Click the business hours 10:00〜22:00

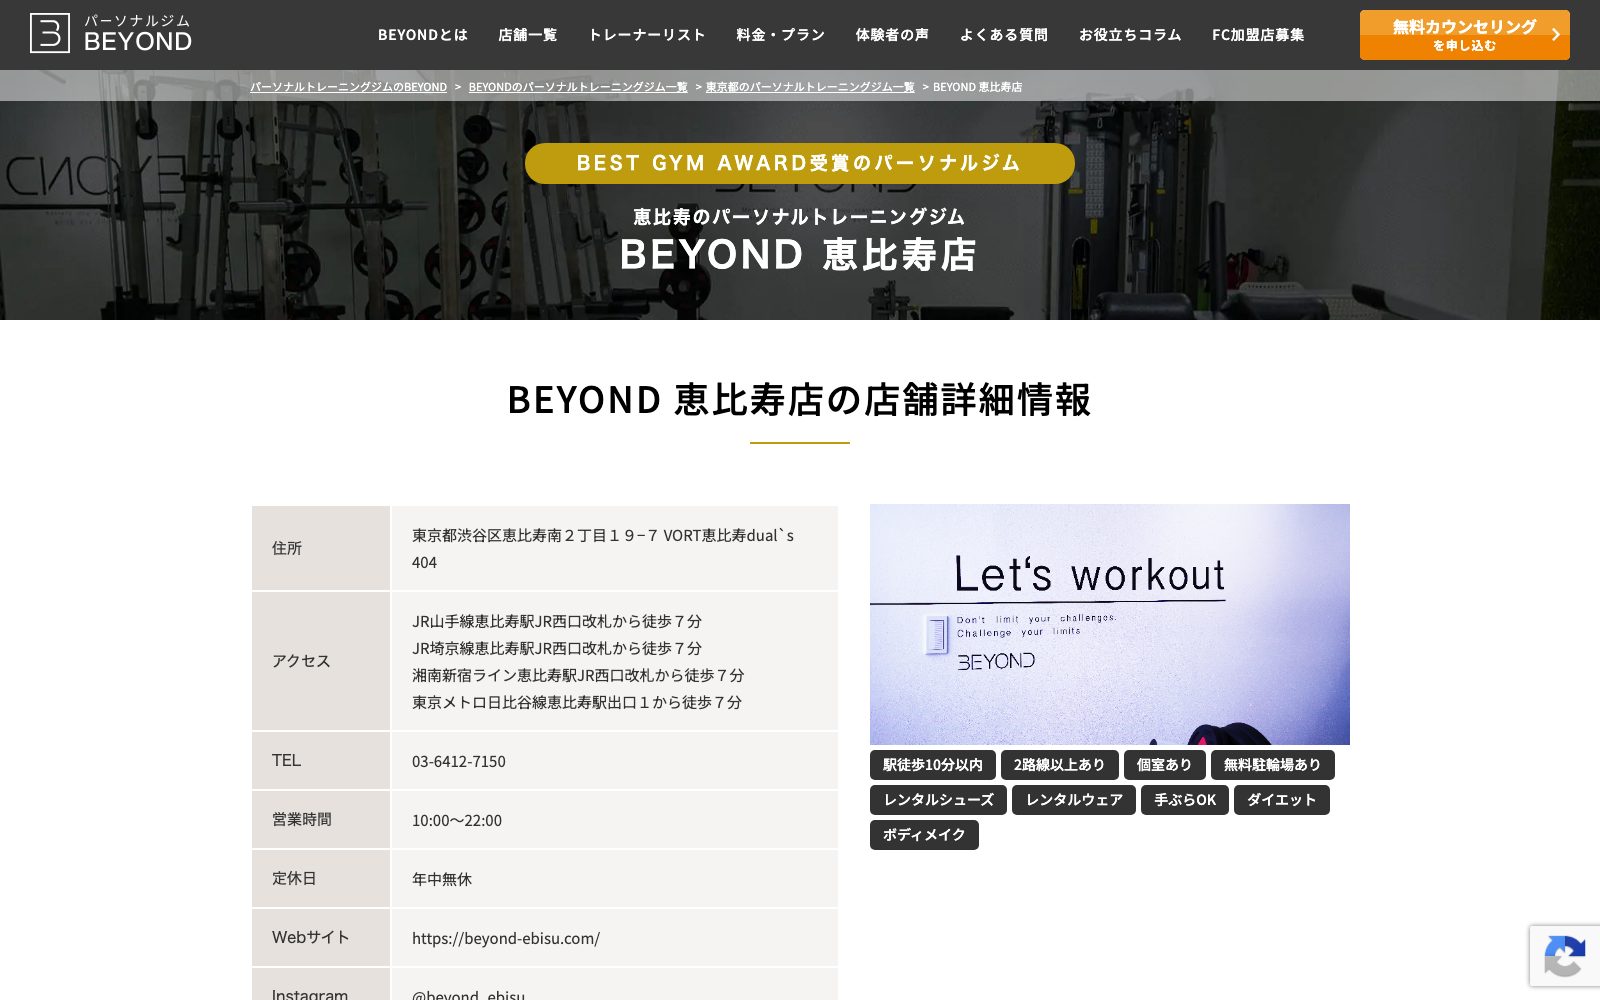[457, 820]
